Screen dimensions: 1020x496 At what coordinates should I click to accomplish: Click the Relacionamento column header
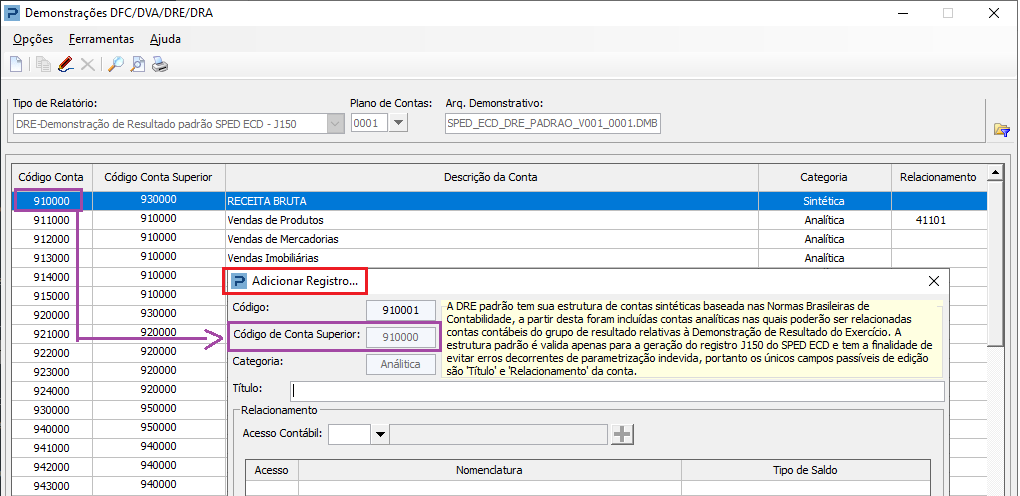[938, 177]
